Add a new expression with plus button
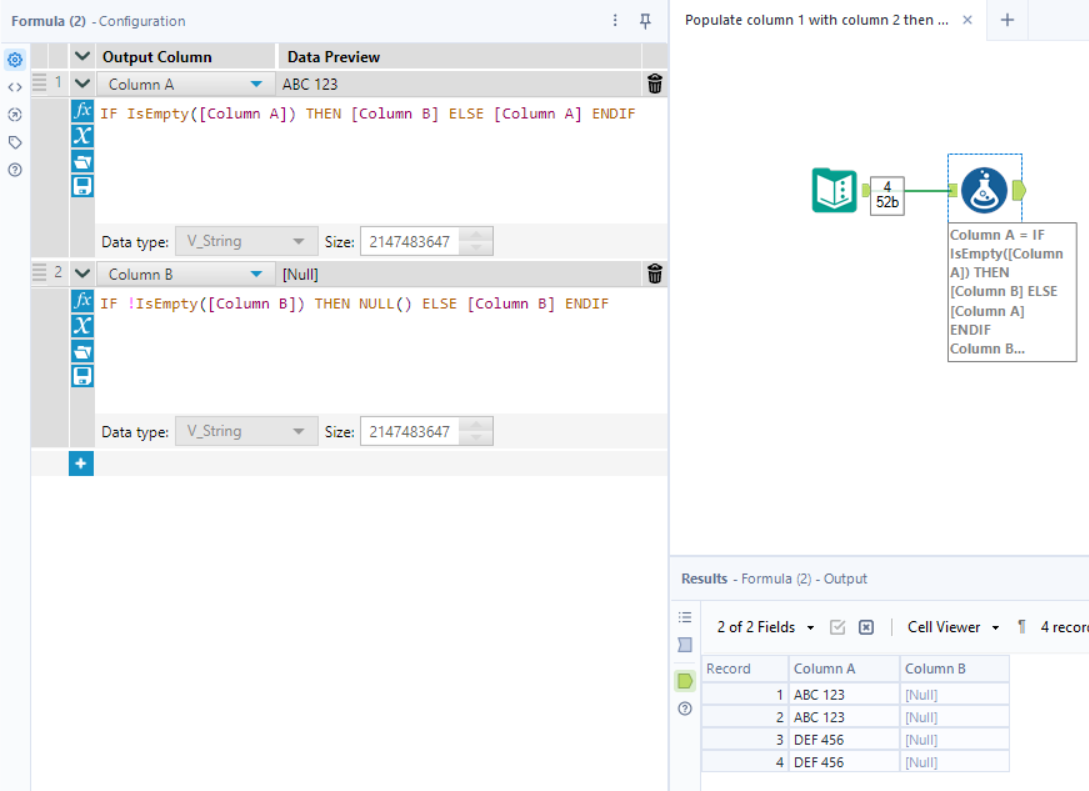The height and width of the screenshot is (791, 1089). tap(81, 464)
